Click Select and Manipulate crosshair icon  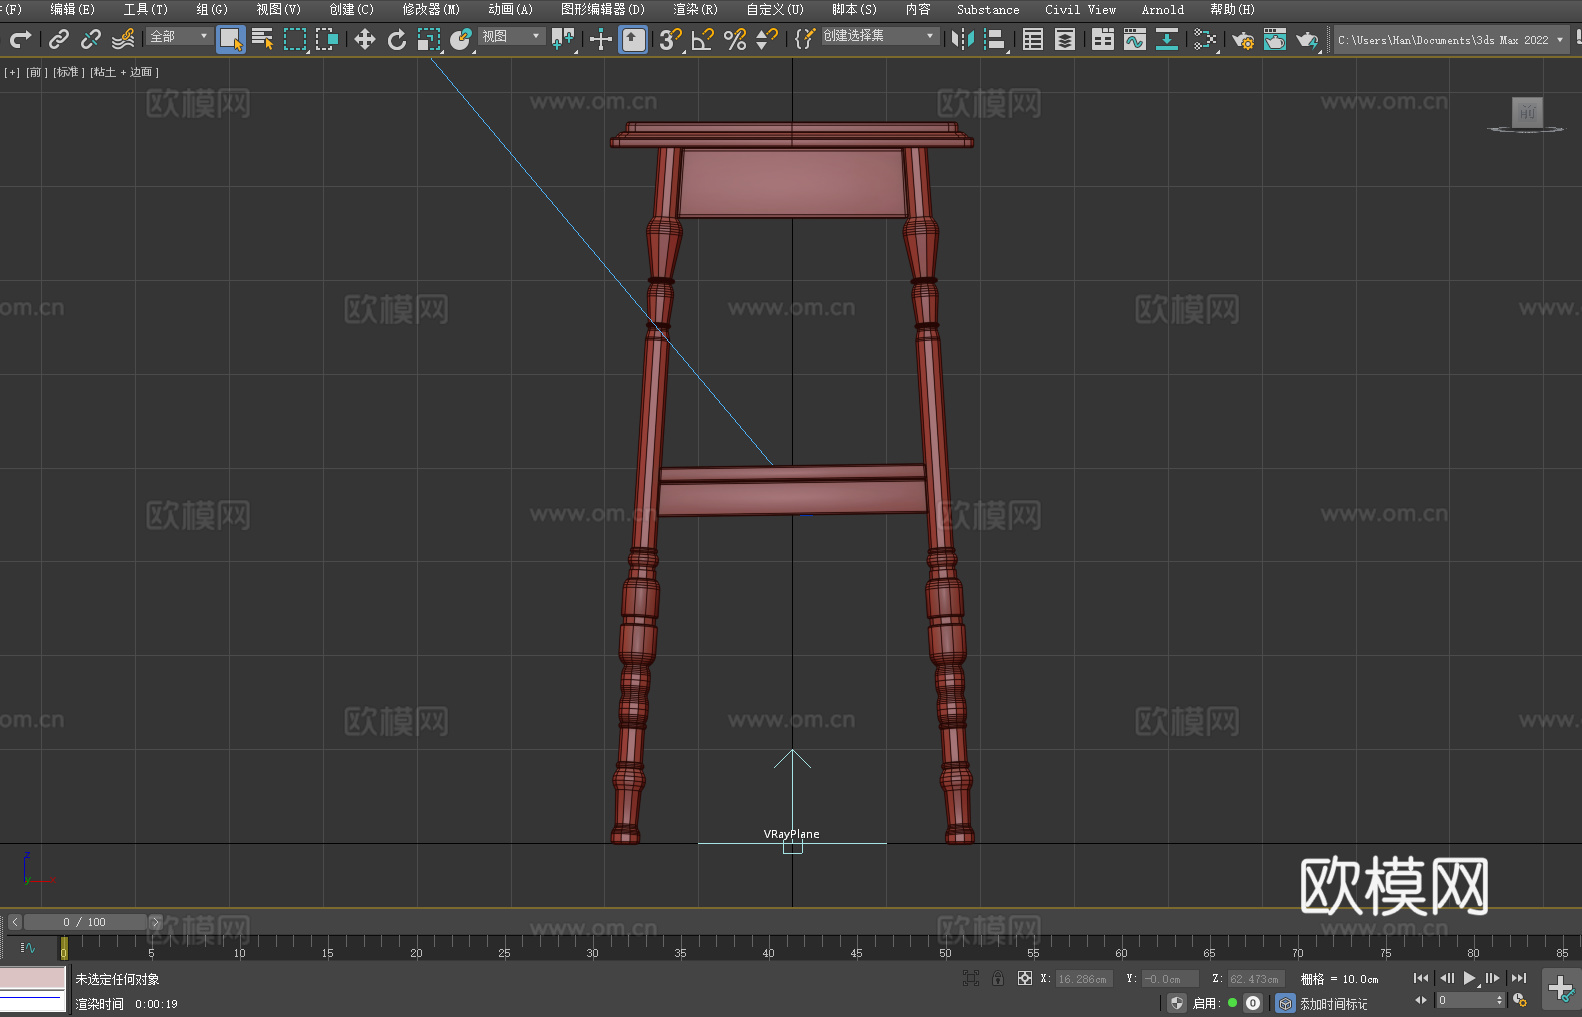(600, 39)
